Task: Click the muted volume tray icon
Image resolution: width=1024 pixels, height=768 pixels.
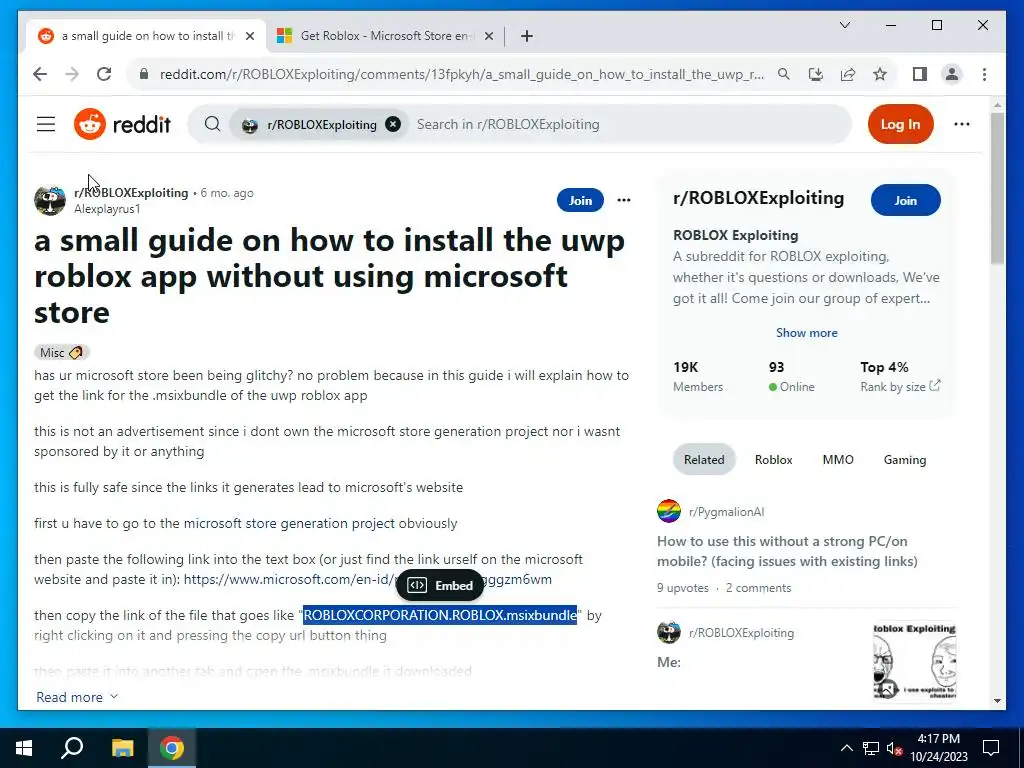Action: (894, 748)
